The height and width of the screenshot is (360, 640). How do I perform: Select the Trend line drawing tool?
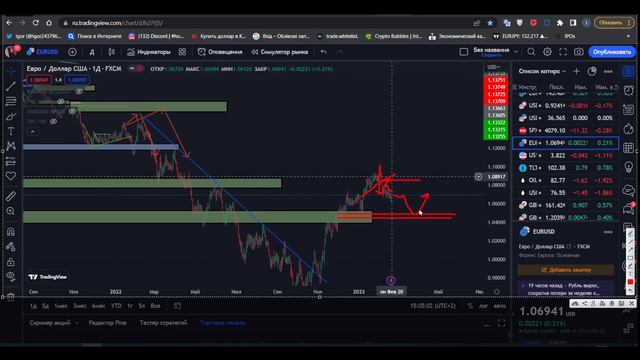tap(11, 86)
